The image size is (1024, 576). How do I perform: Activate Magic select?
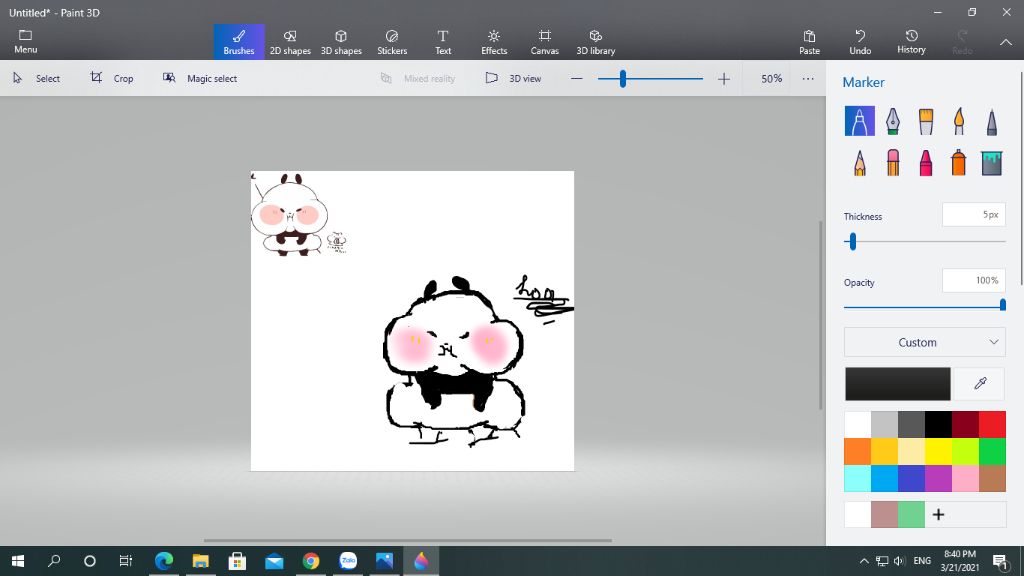pyautogui.click(x=200, y=78)
